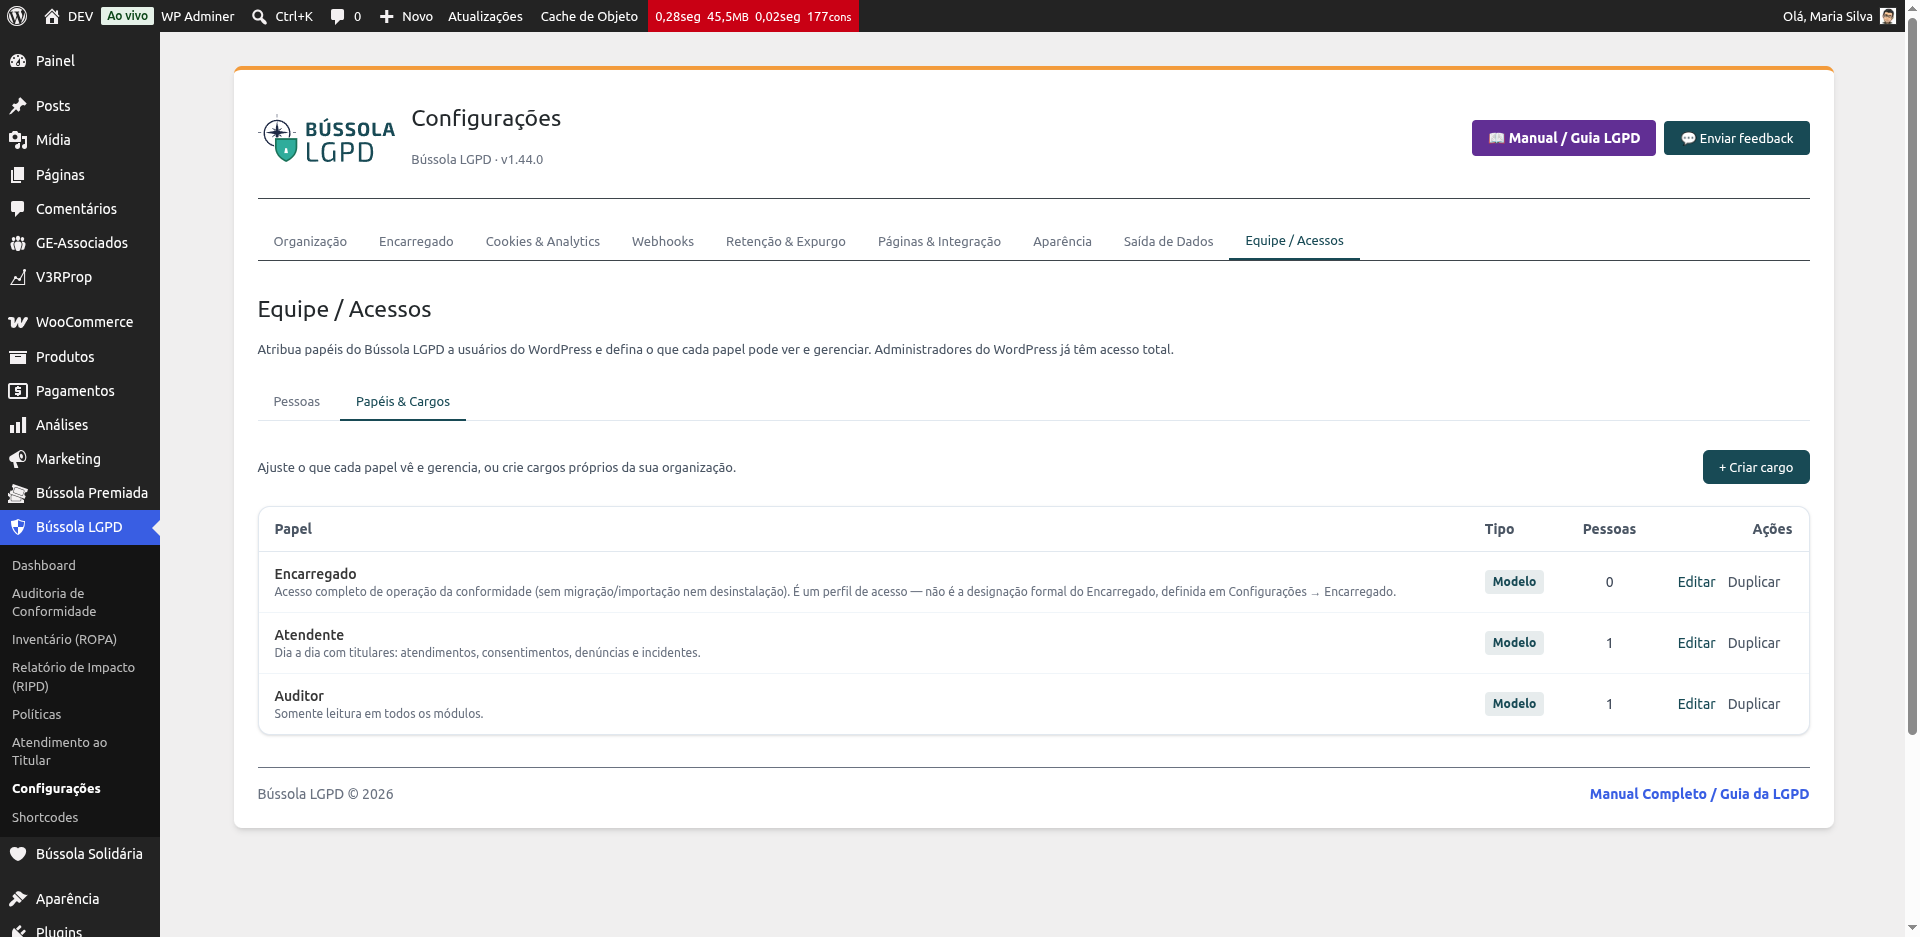Click the Mídia media icon
Image resolution: width=1920 pixels, height=937 pixels.
pyautogui.click(x=18, y=140)
